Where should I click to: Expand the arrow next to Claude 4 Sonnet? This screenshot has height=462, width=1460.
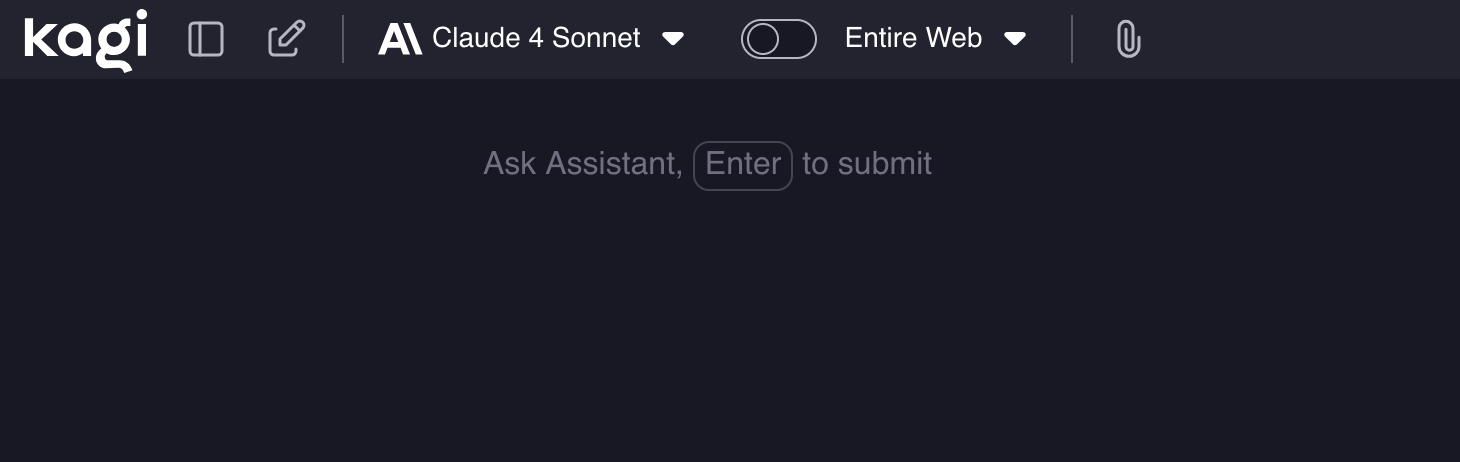coord(674,39)
